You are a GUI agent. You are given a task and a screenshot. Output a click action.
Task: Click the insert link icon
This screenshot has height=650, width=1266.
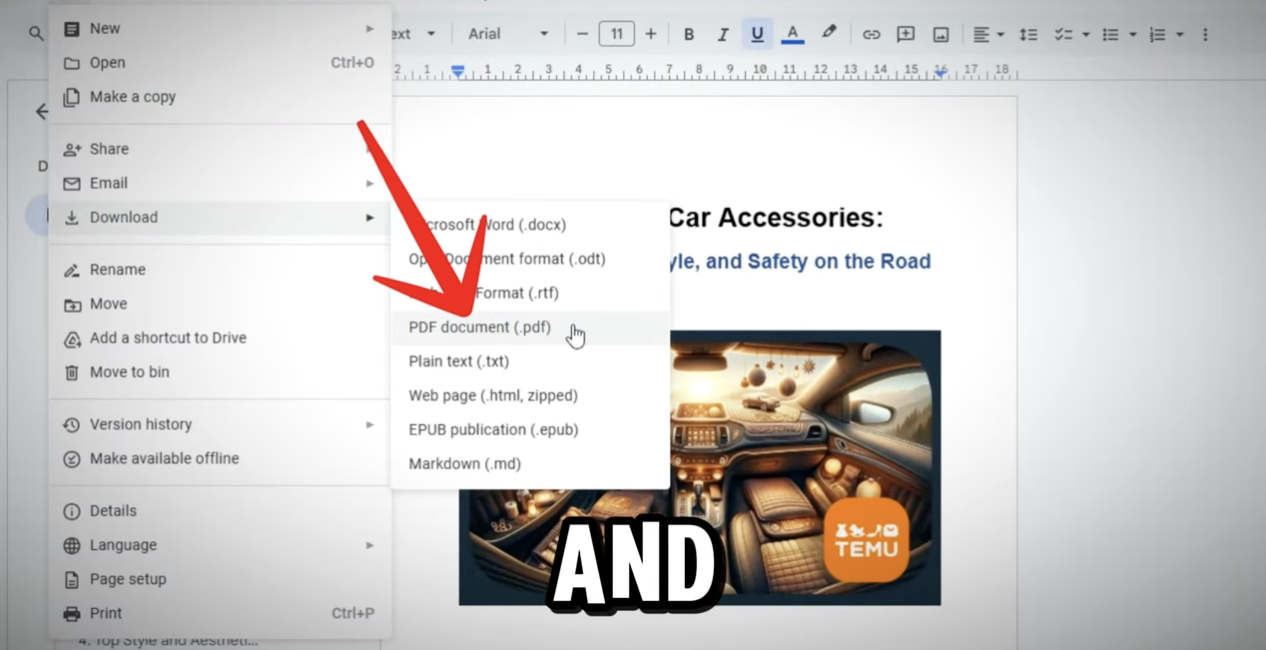click(x=871, y=34)
